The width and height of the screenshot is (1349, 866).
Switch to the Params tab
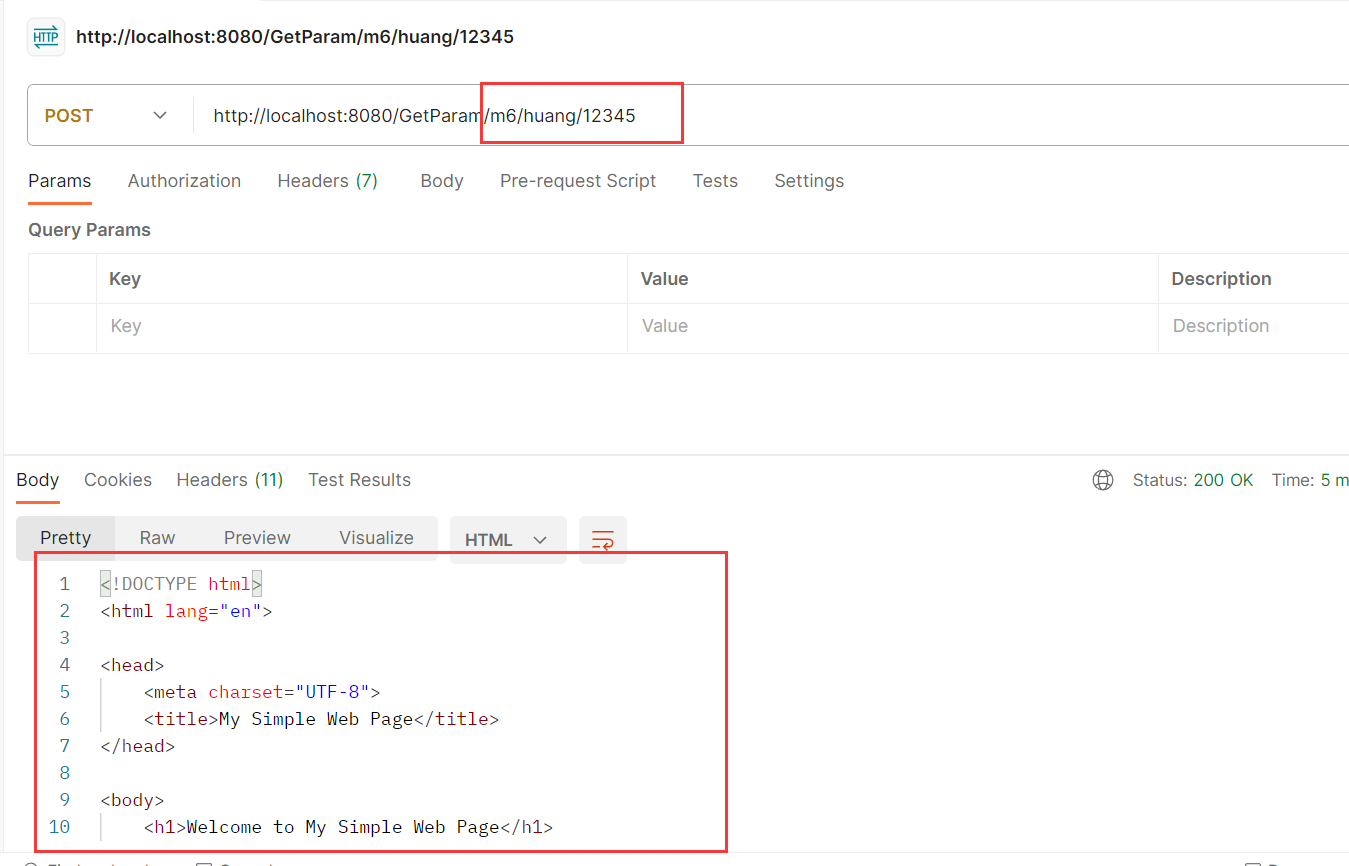coord(60,181)
